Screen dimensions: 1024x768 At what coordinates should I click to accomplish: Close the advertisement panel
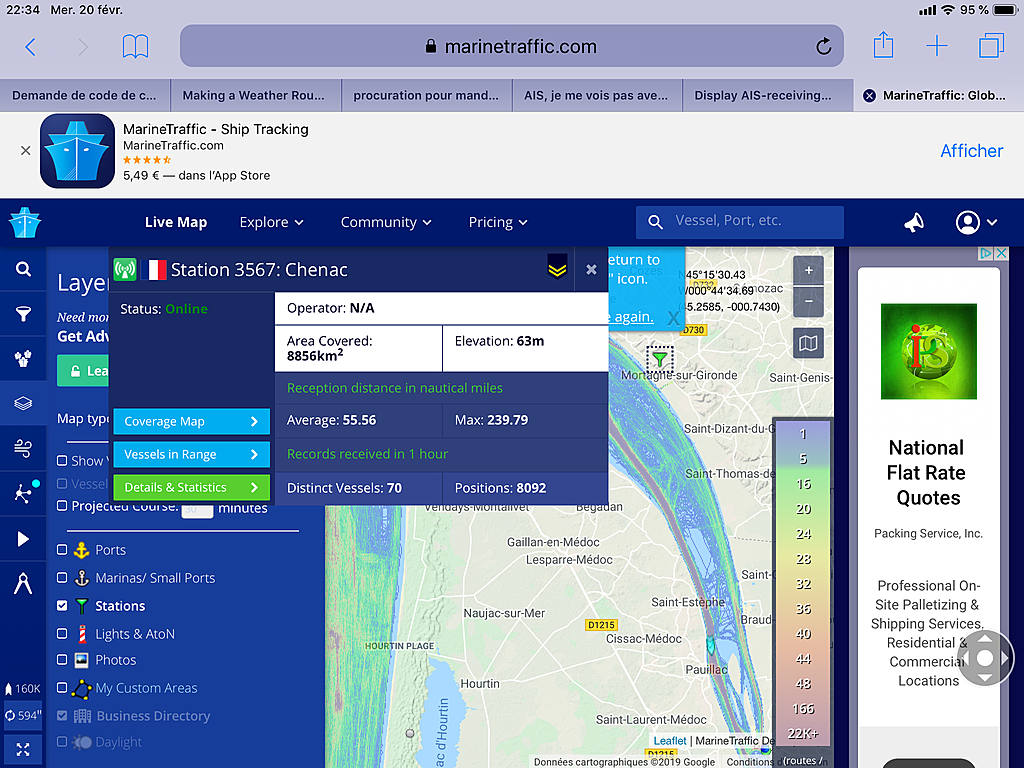[x=1002, y=253]
